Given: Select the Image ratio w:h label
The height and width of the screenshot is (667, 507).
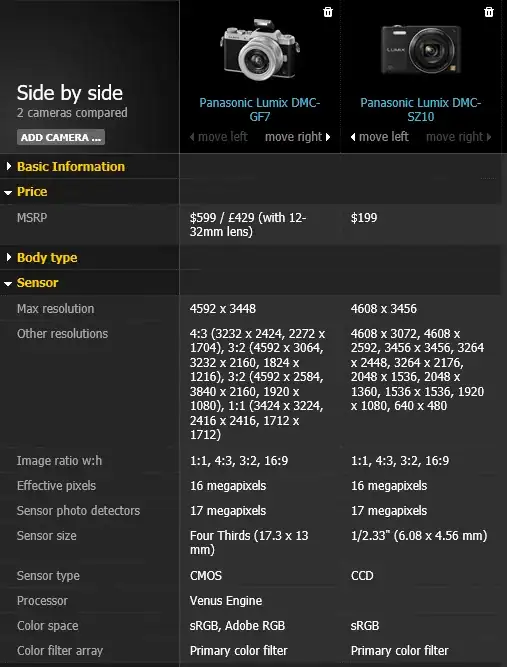Looking at the screenshot, I should [x=59, y=461].
